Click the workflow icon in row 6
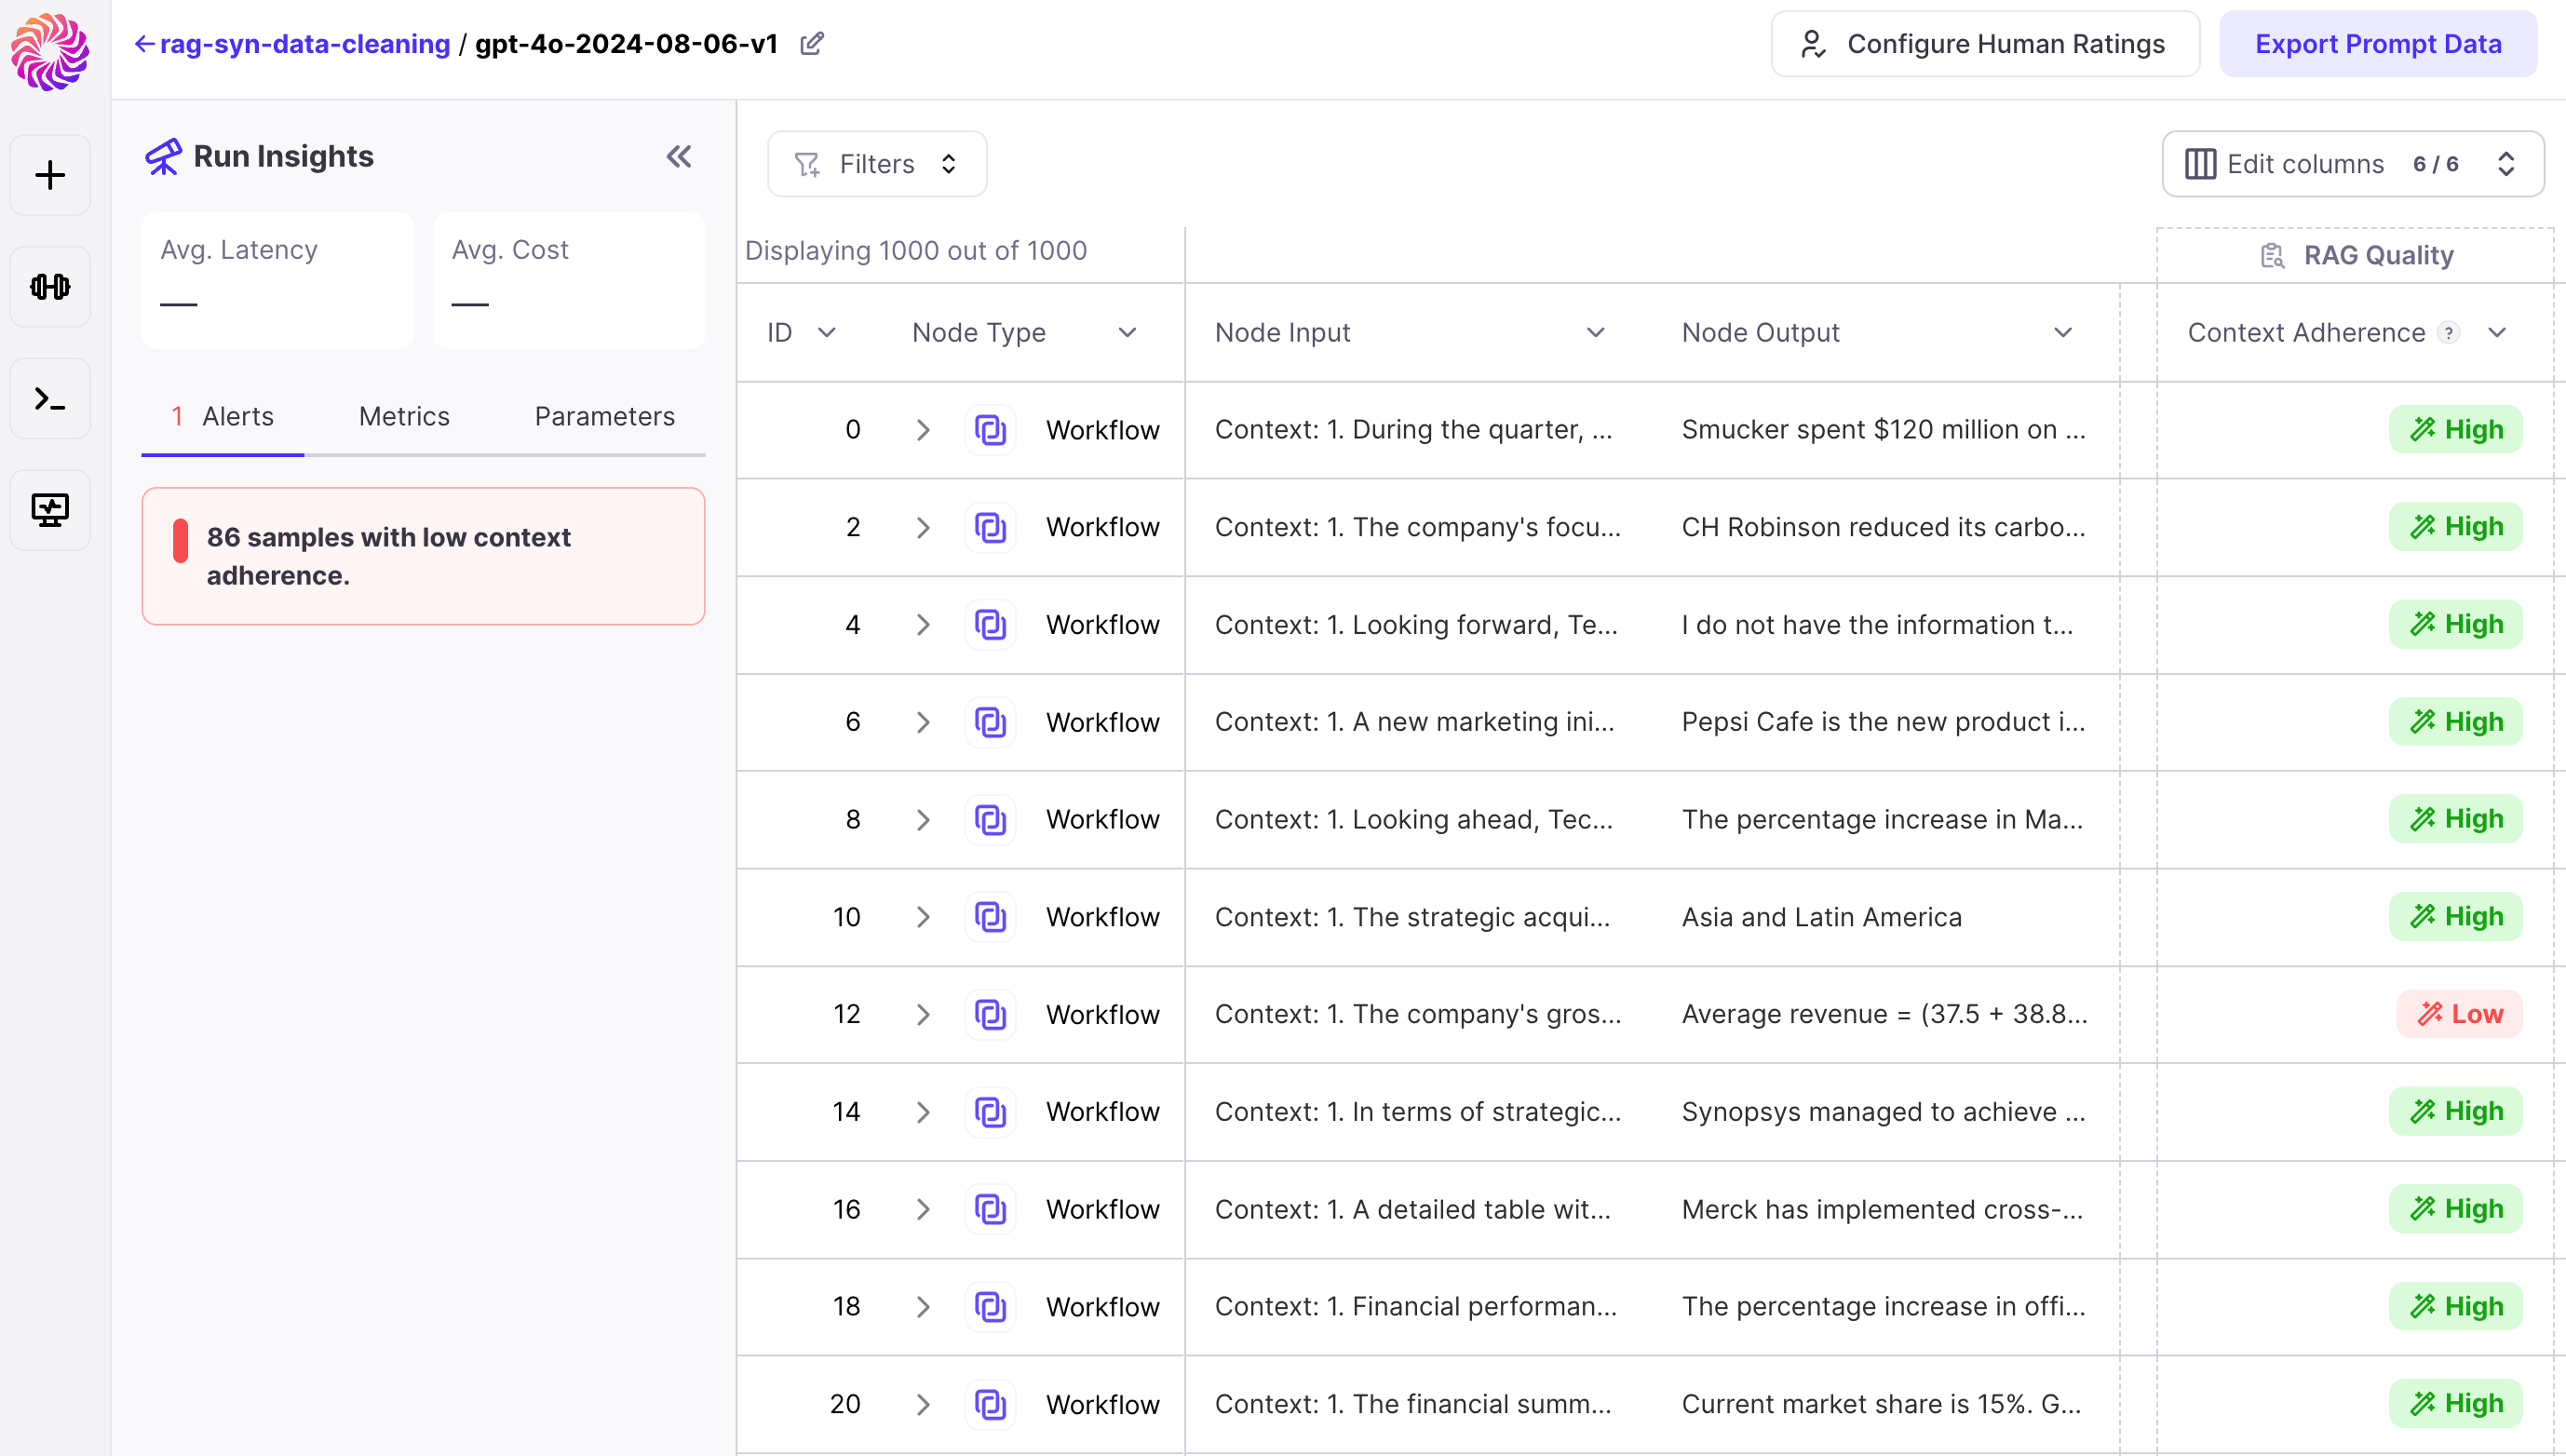This screenshot has height=1456, width=2566. (990, 722)
